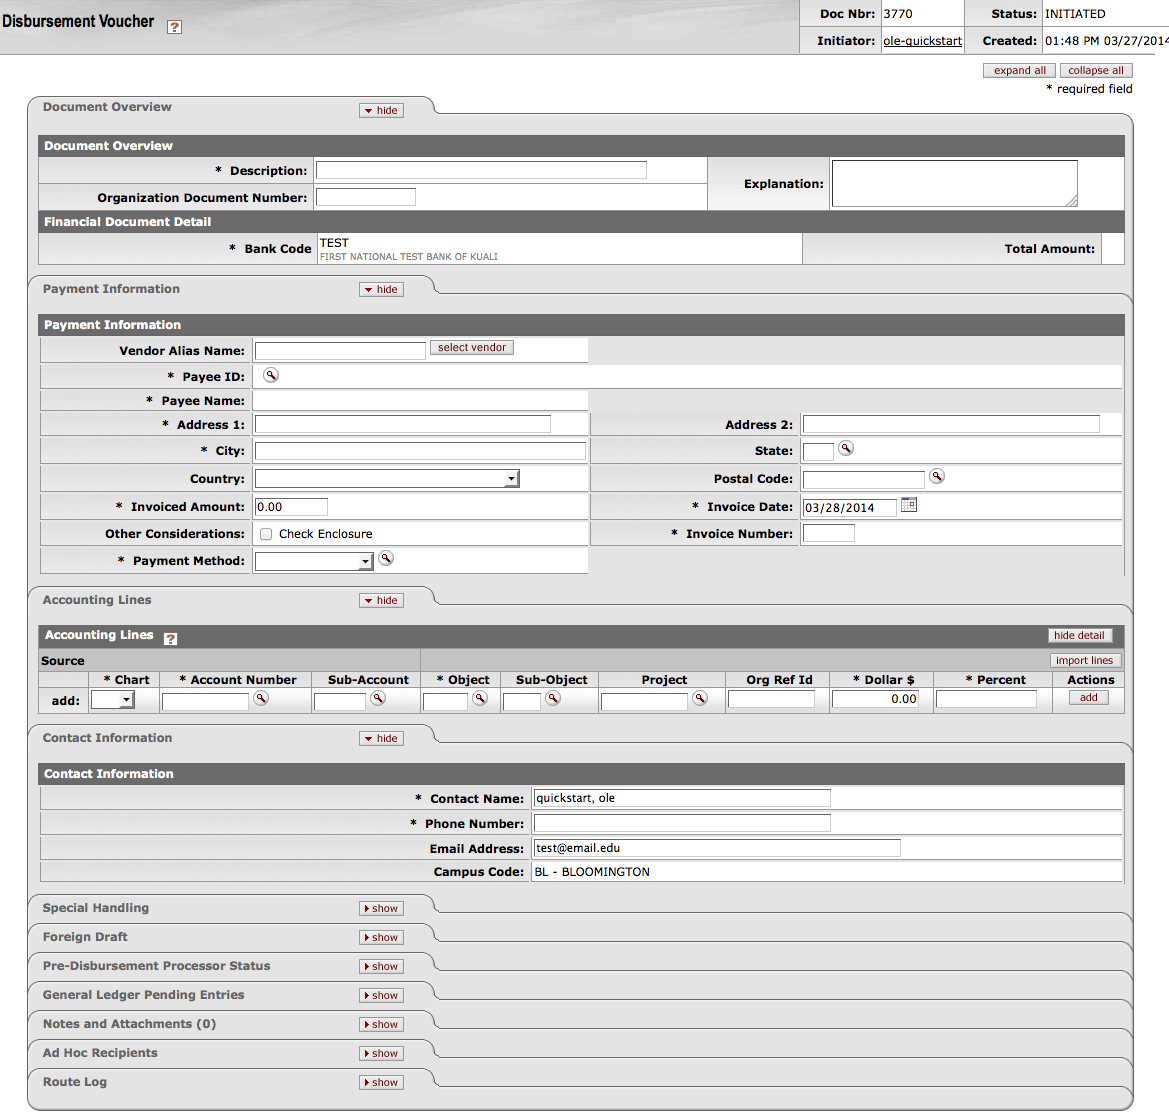The height and width of the screenshot is (1116, 1169).
Task: Click Description input field
Action: pos(481,170)
